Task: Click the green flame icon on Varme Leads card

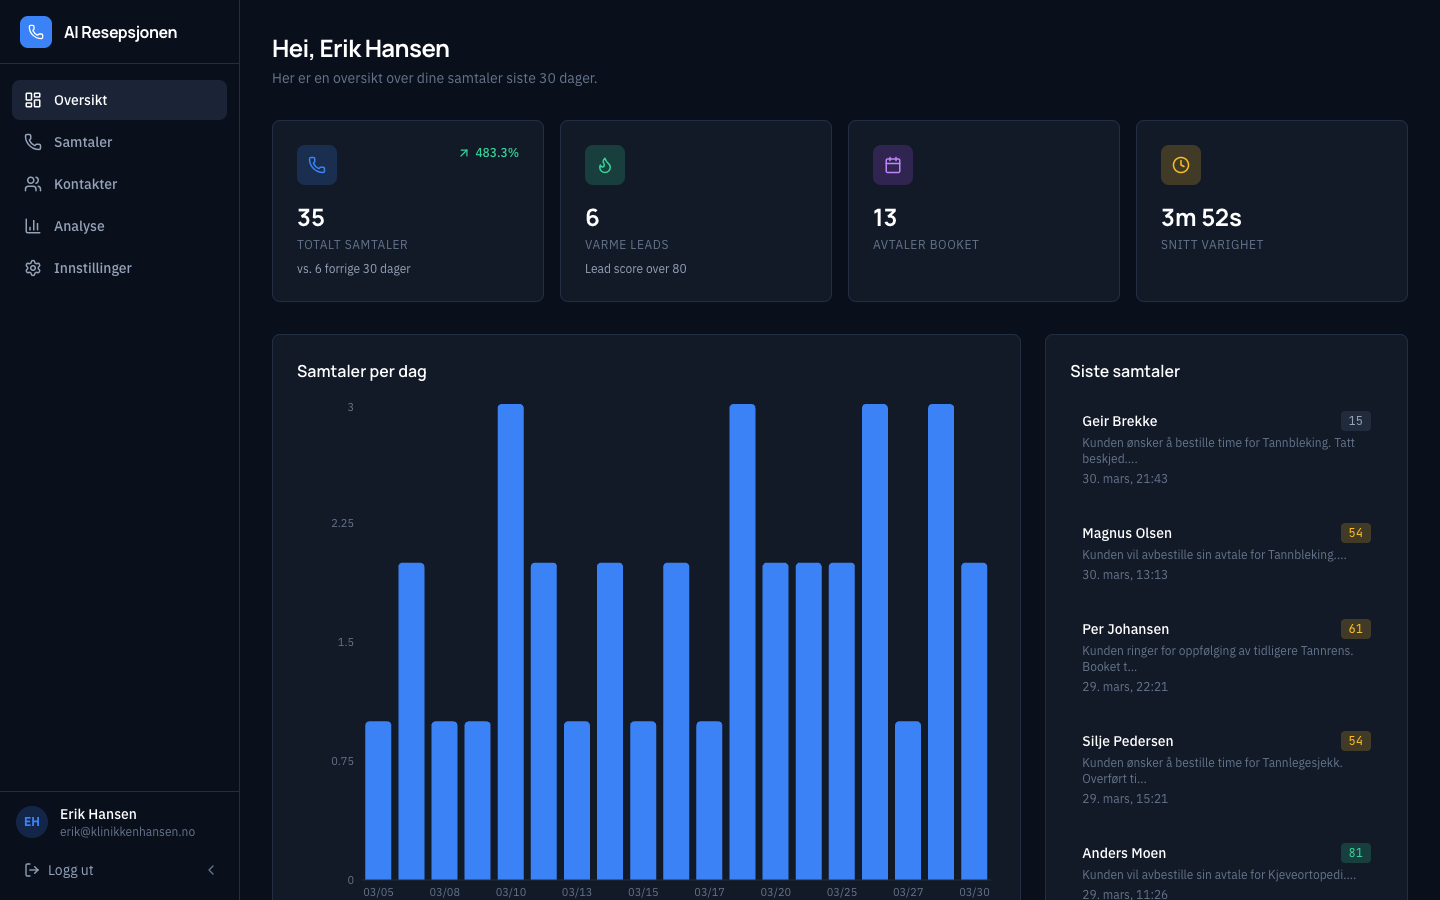Action: coord(605,165)
